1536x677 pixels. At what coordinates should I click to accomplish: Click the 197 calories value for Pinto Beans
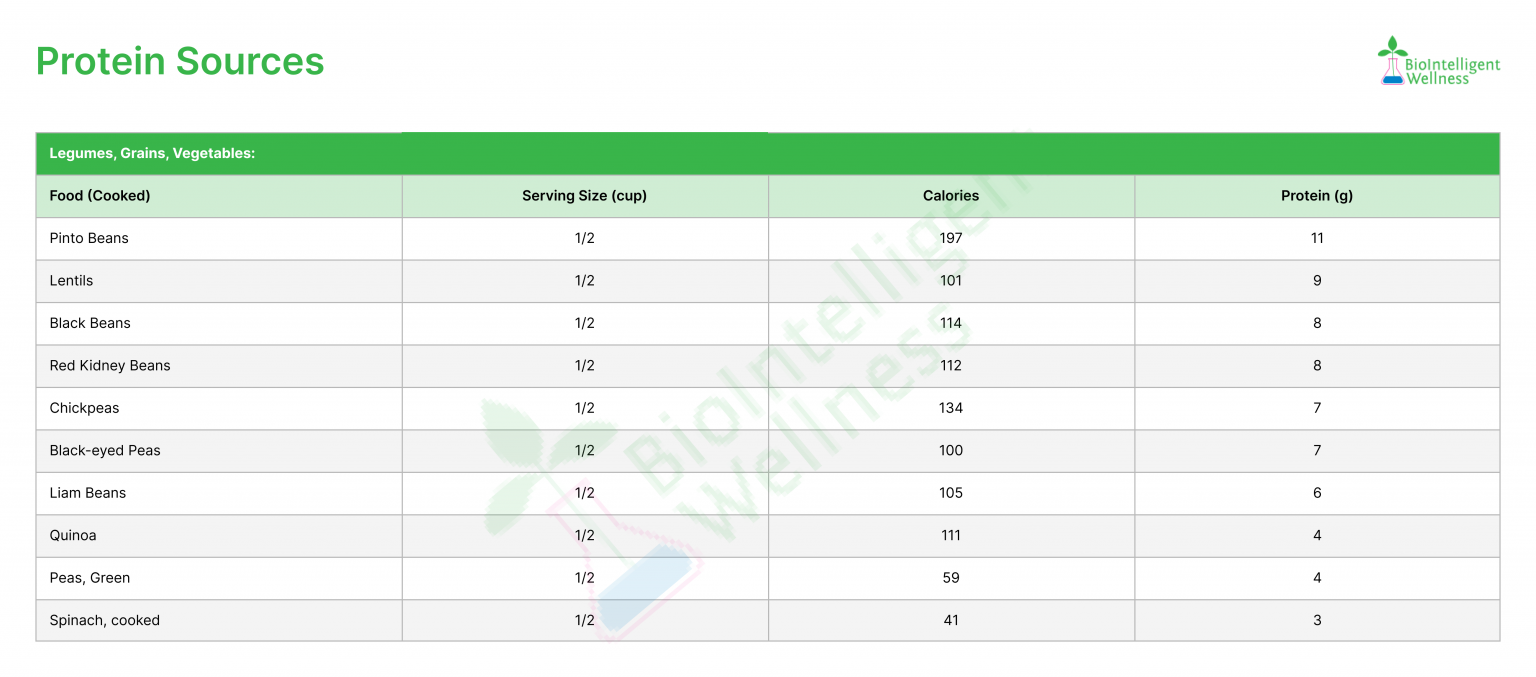pos(950,238)
